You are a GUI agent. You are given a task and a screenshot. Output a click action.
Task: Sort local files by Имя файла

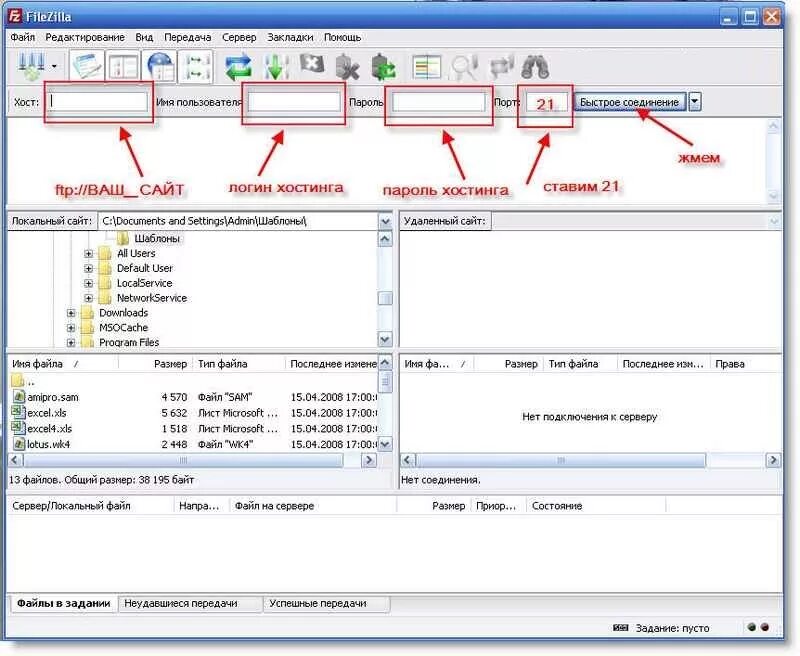[63, 364]
